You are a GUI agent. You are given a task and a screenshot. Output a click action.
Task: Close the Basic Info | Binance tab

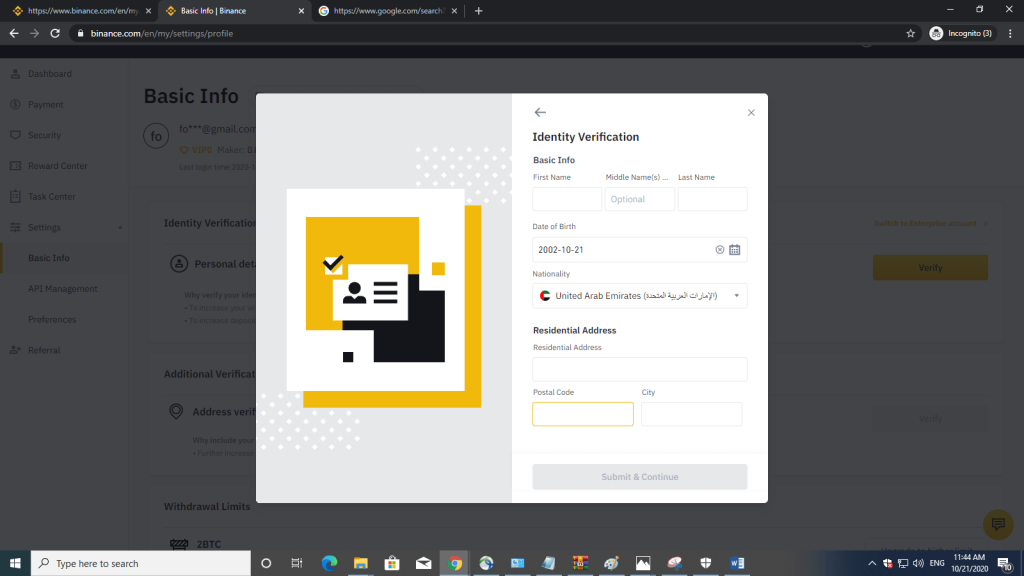pyautogui.click(x=301, y=11)
